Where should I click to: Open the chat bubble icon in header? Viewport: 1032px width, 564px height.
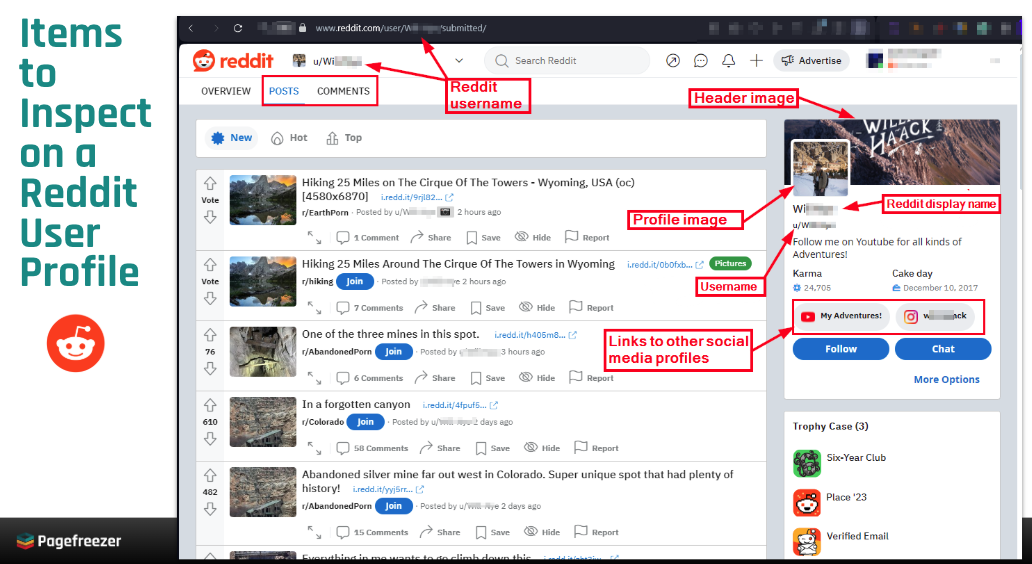pyautogui.click(x=701, y=61)
